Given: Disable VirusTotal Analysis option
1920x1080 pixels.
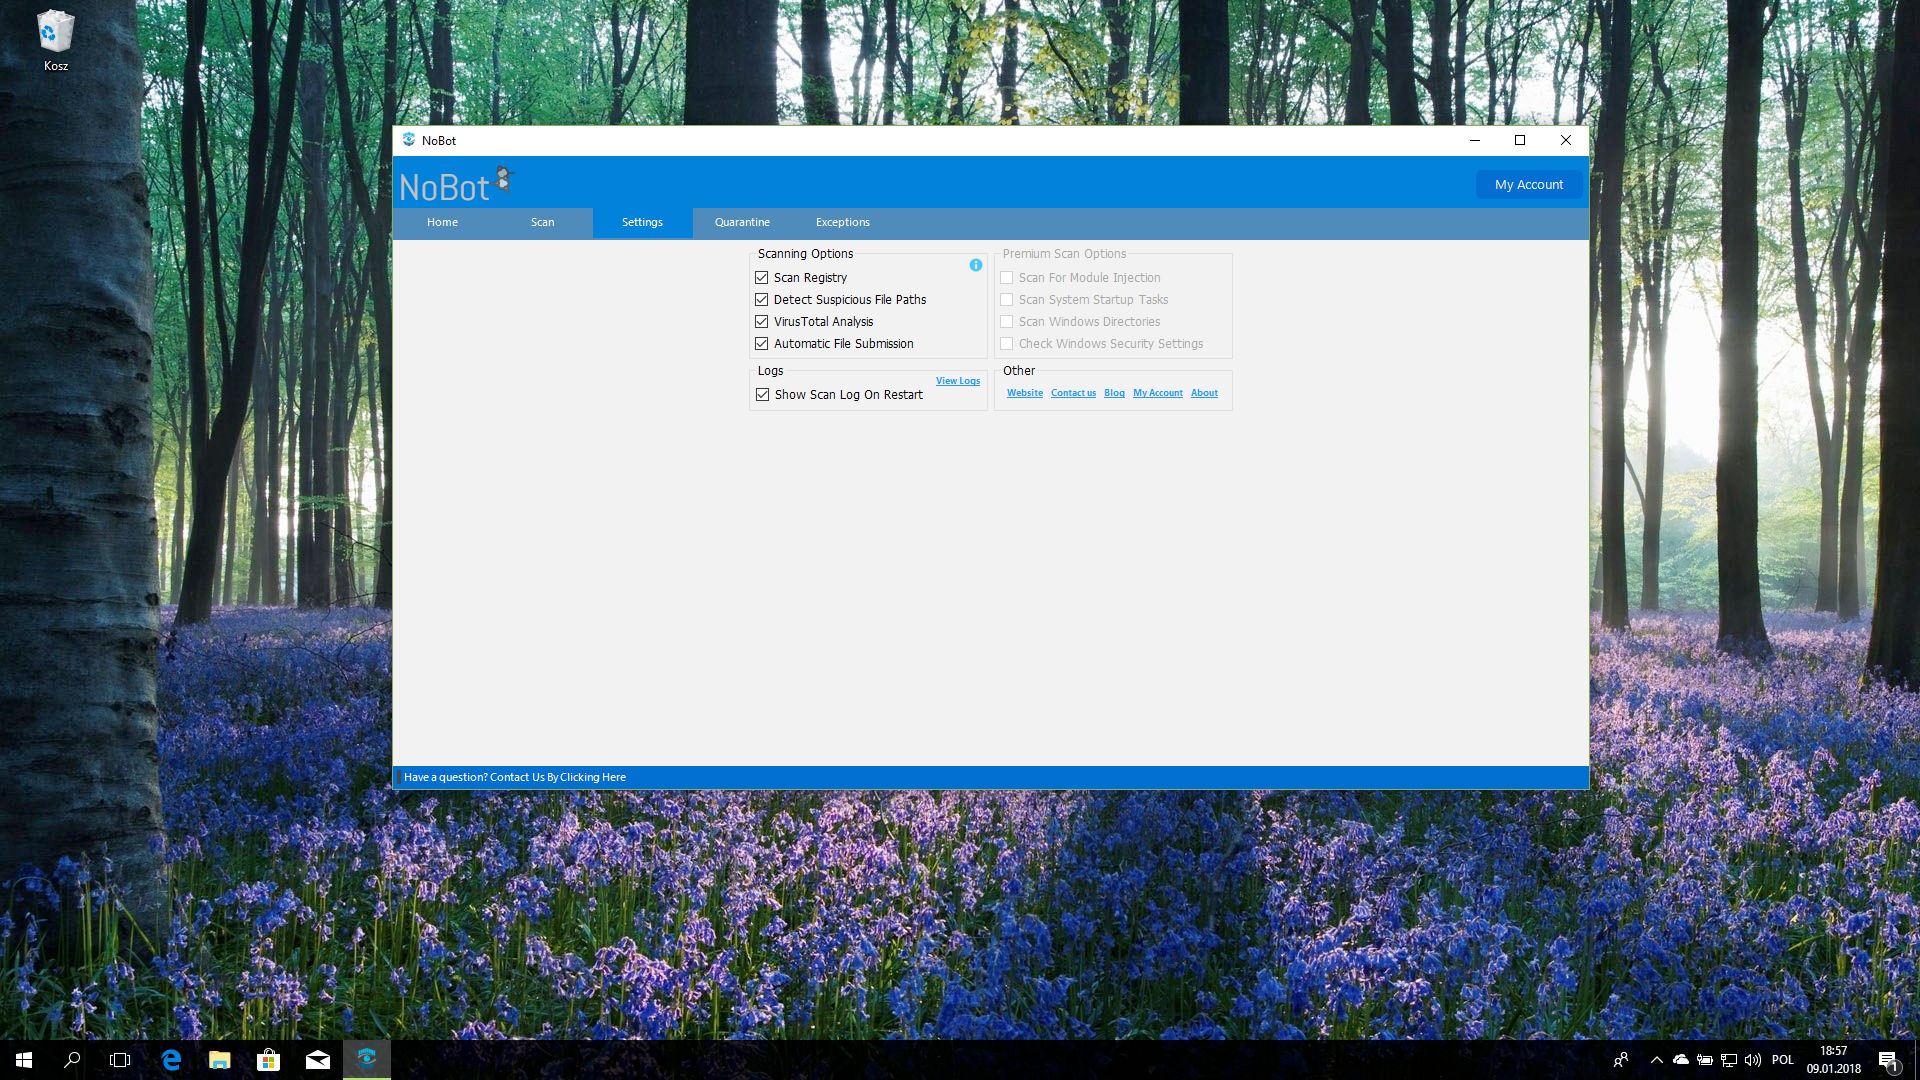Looking at the screenshot, I should (762, 322).
